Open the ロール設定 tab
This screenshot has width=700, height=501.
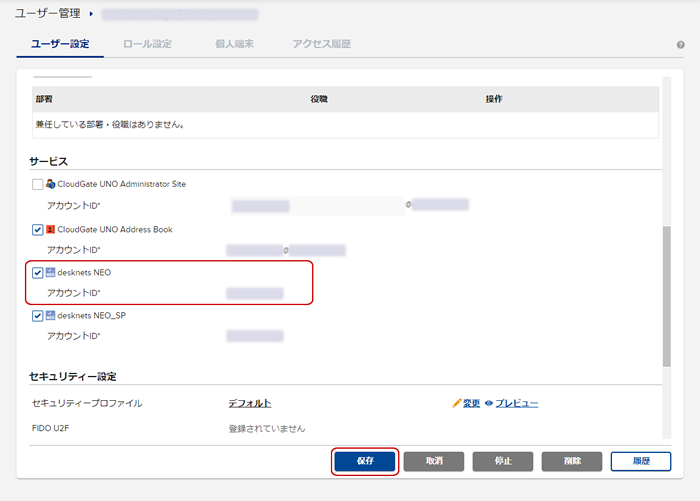click(147, 44)
